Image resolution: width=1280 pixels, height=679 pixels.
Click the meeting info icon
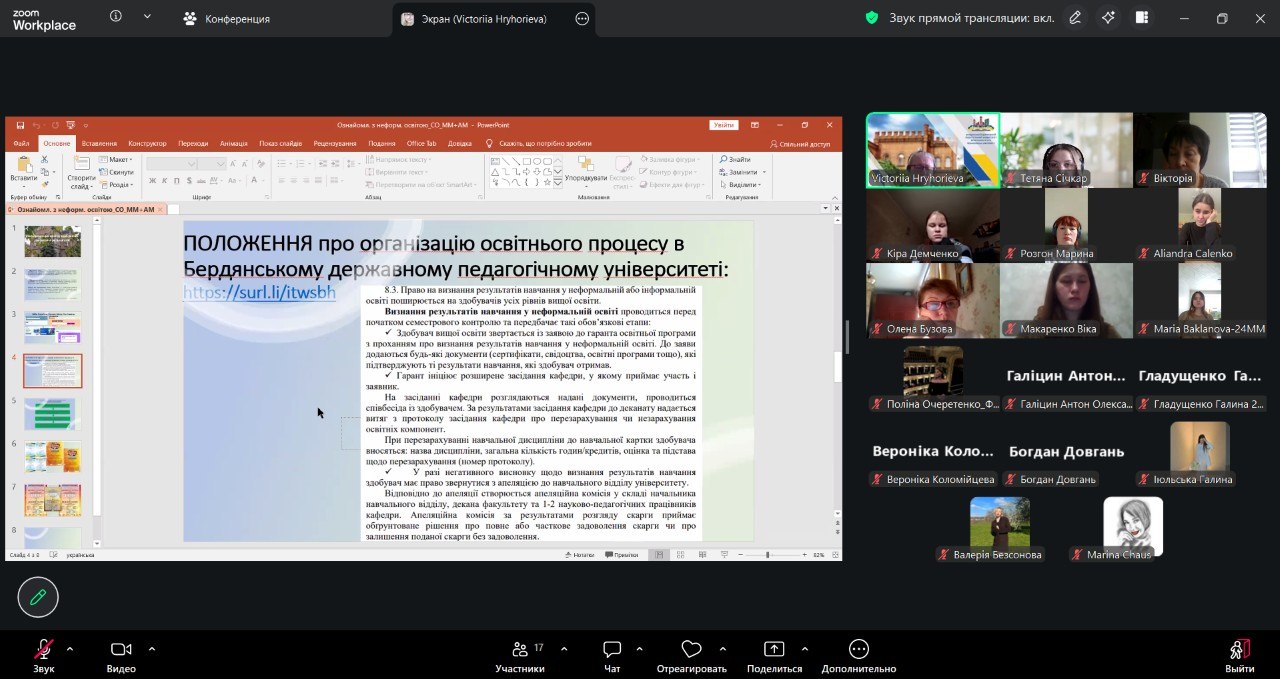click(116, 17)
